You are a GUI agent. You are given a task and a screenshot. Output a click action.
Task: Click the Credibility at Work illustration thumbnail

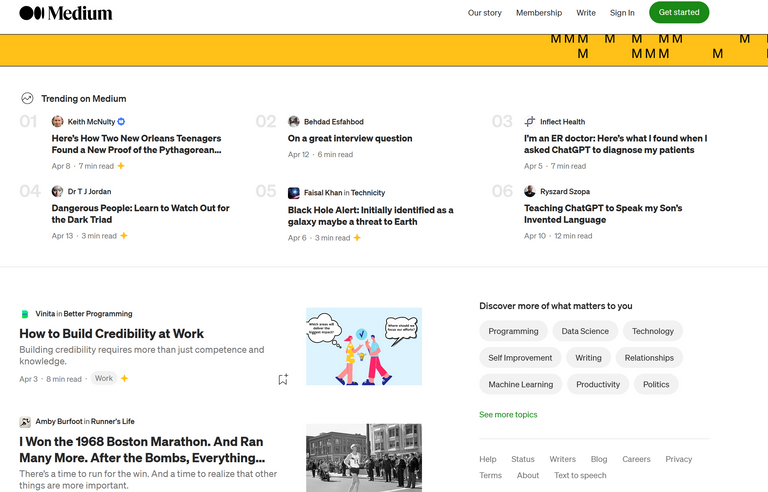pyautogui.click(x=364, y=346)
